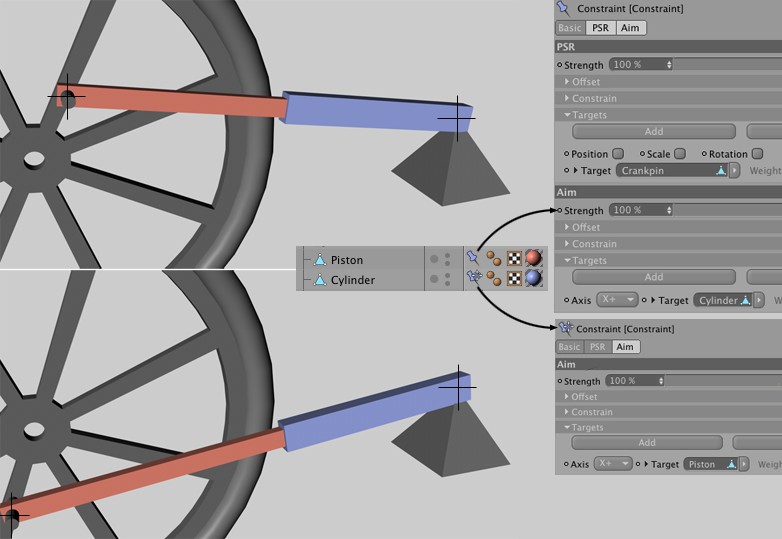Expand the Offset section under PSR
This screenshot has width=782, height=539.
tap(568, 82)
